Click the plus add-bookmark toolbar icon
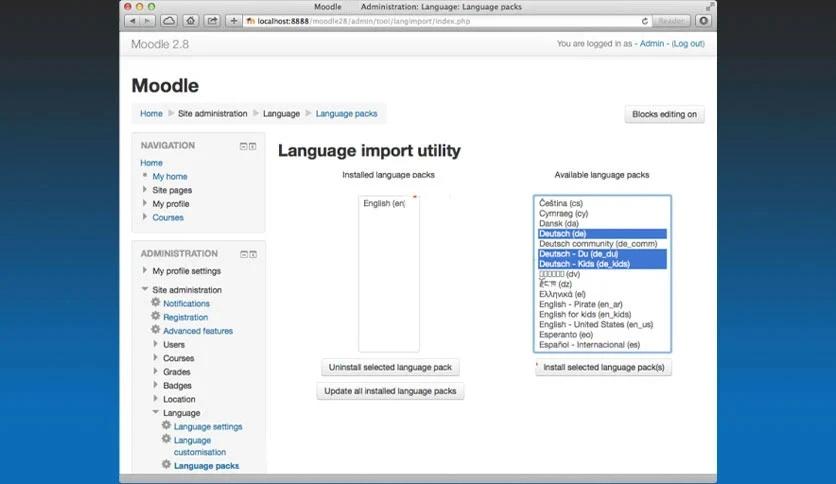 point(234,21)
